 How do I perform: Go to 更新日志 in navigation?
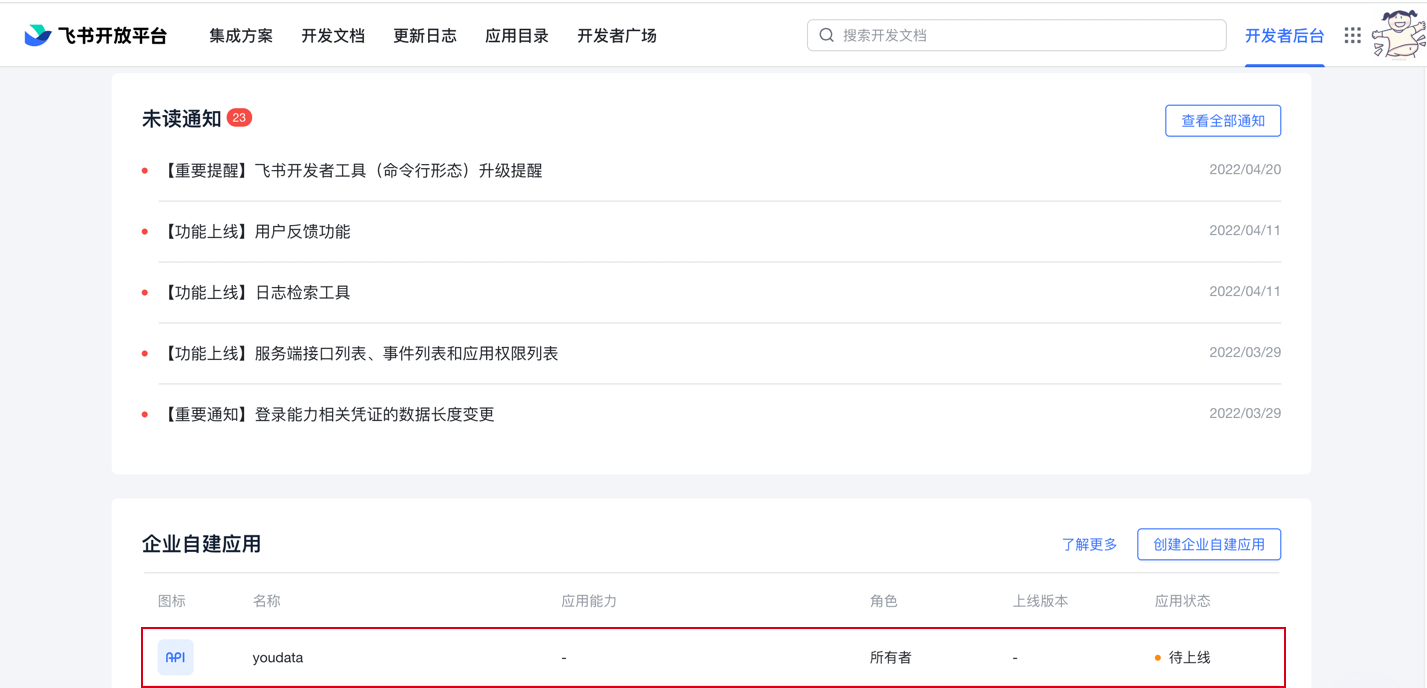tap(425, 36)
